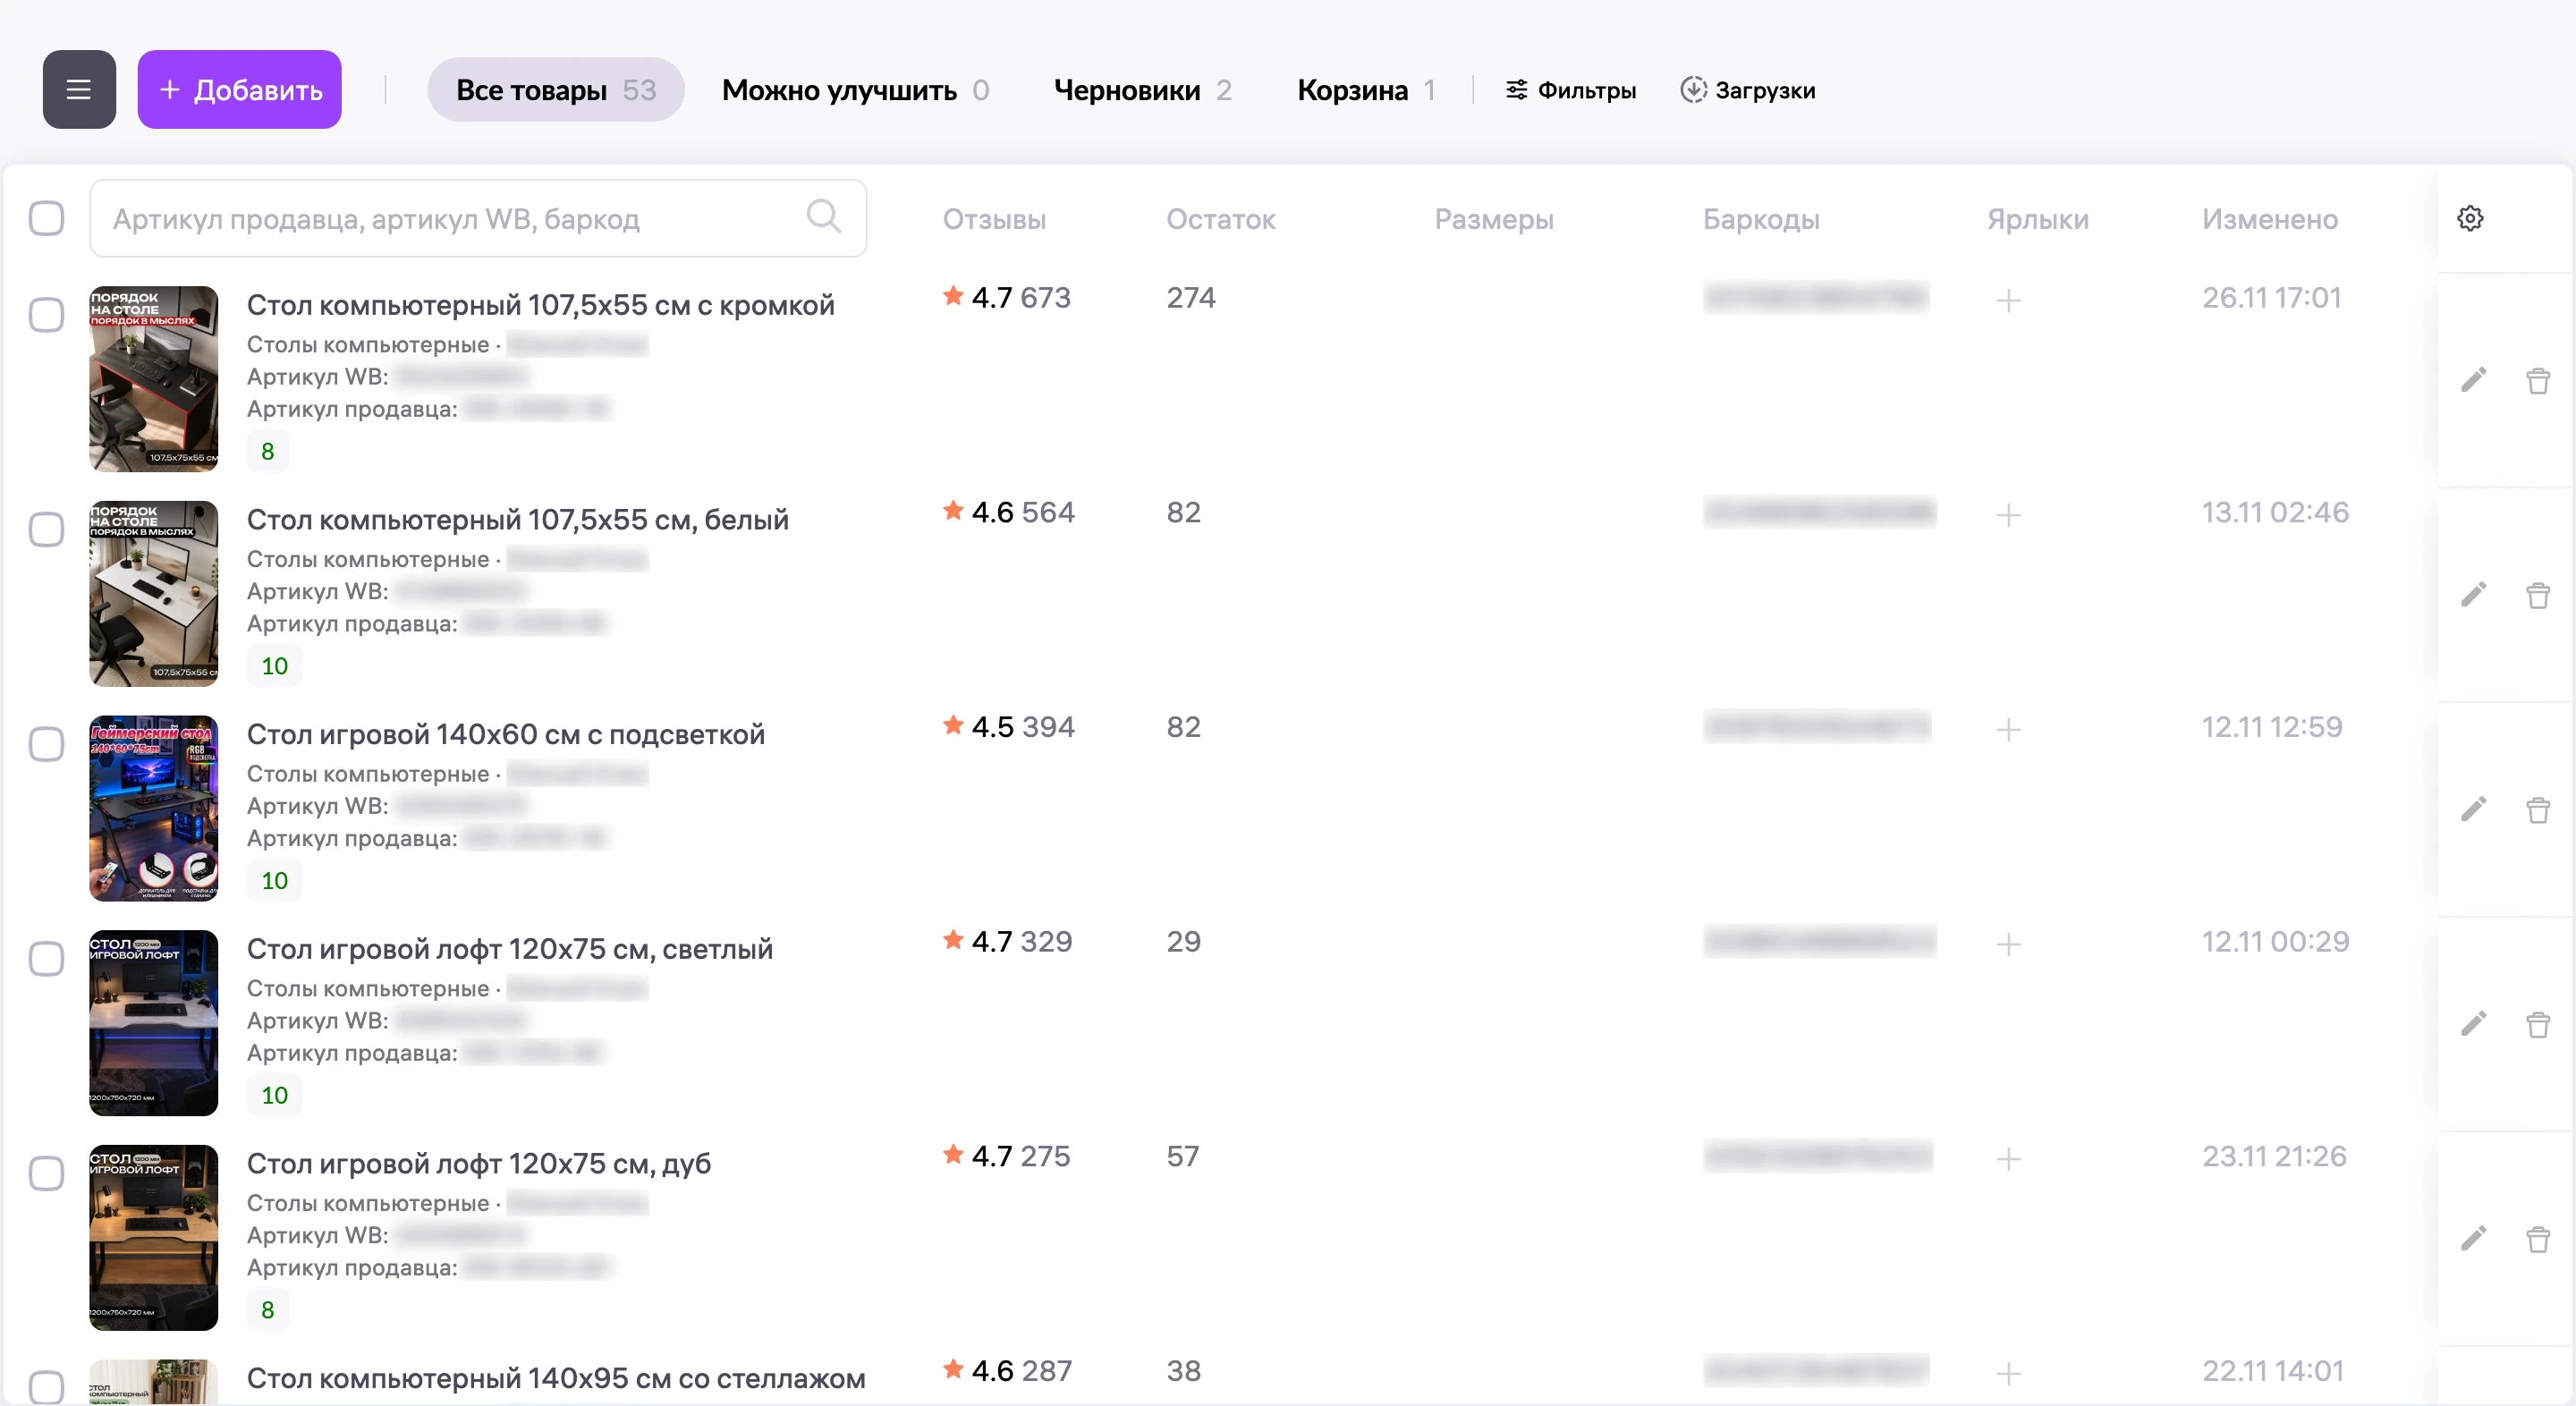
Task: Edit the лофт 120x75 дуб product
Action: pos(2473,1239)
